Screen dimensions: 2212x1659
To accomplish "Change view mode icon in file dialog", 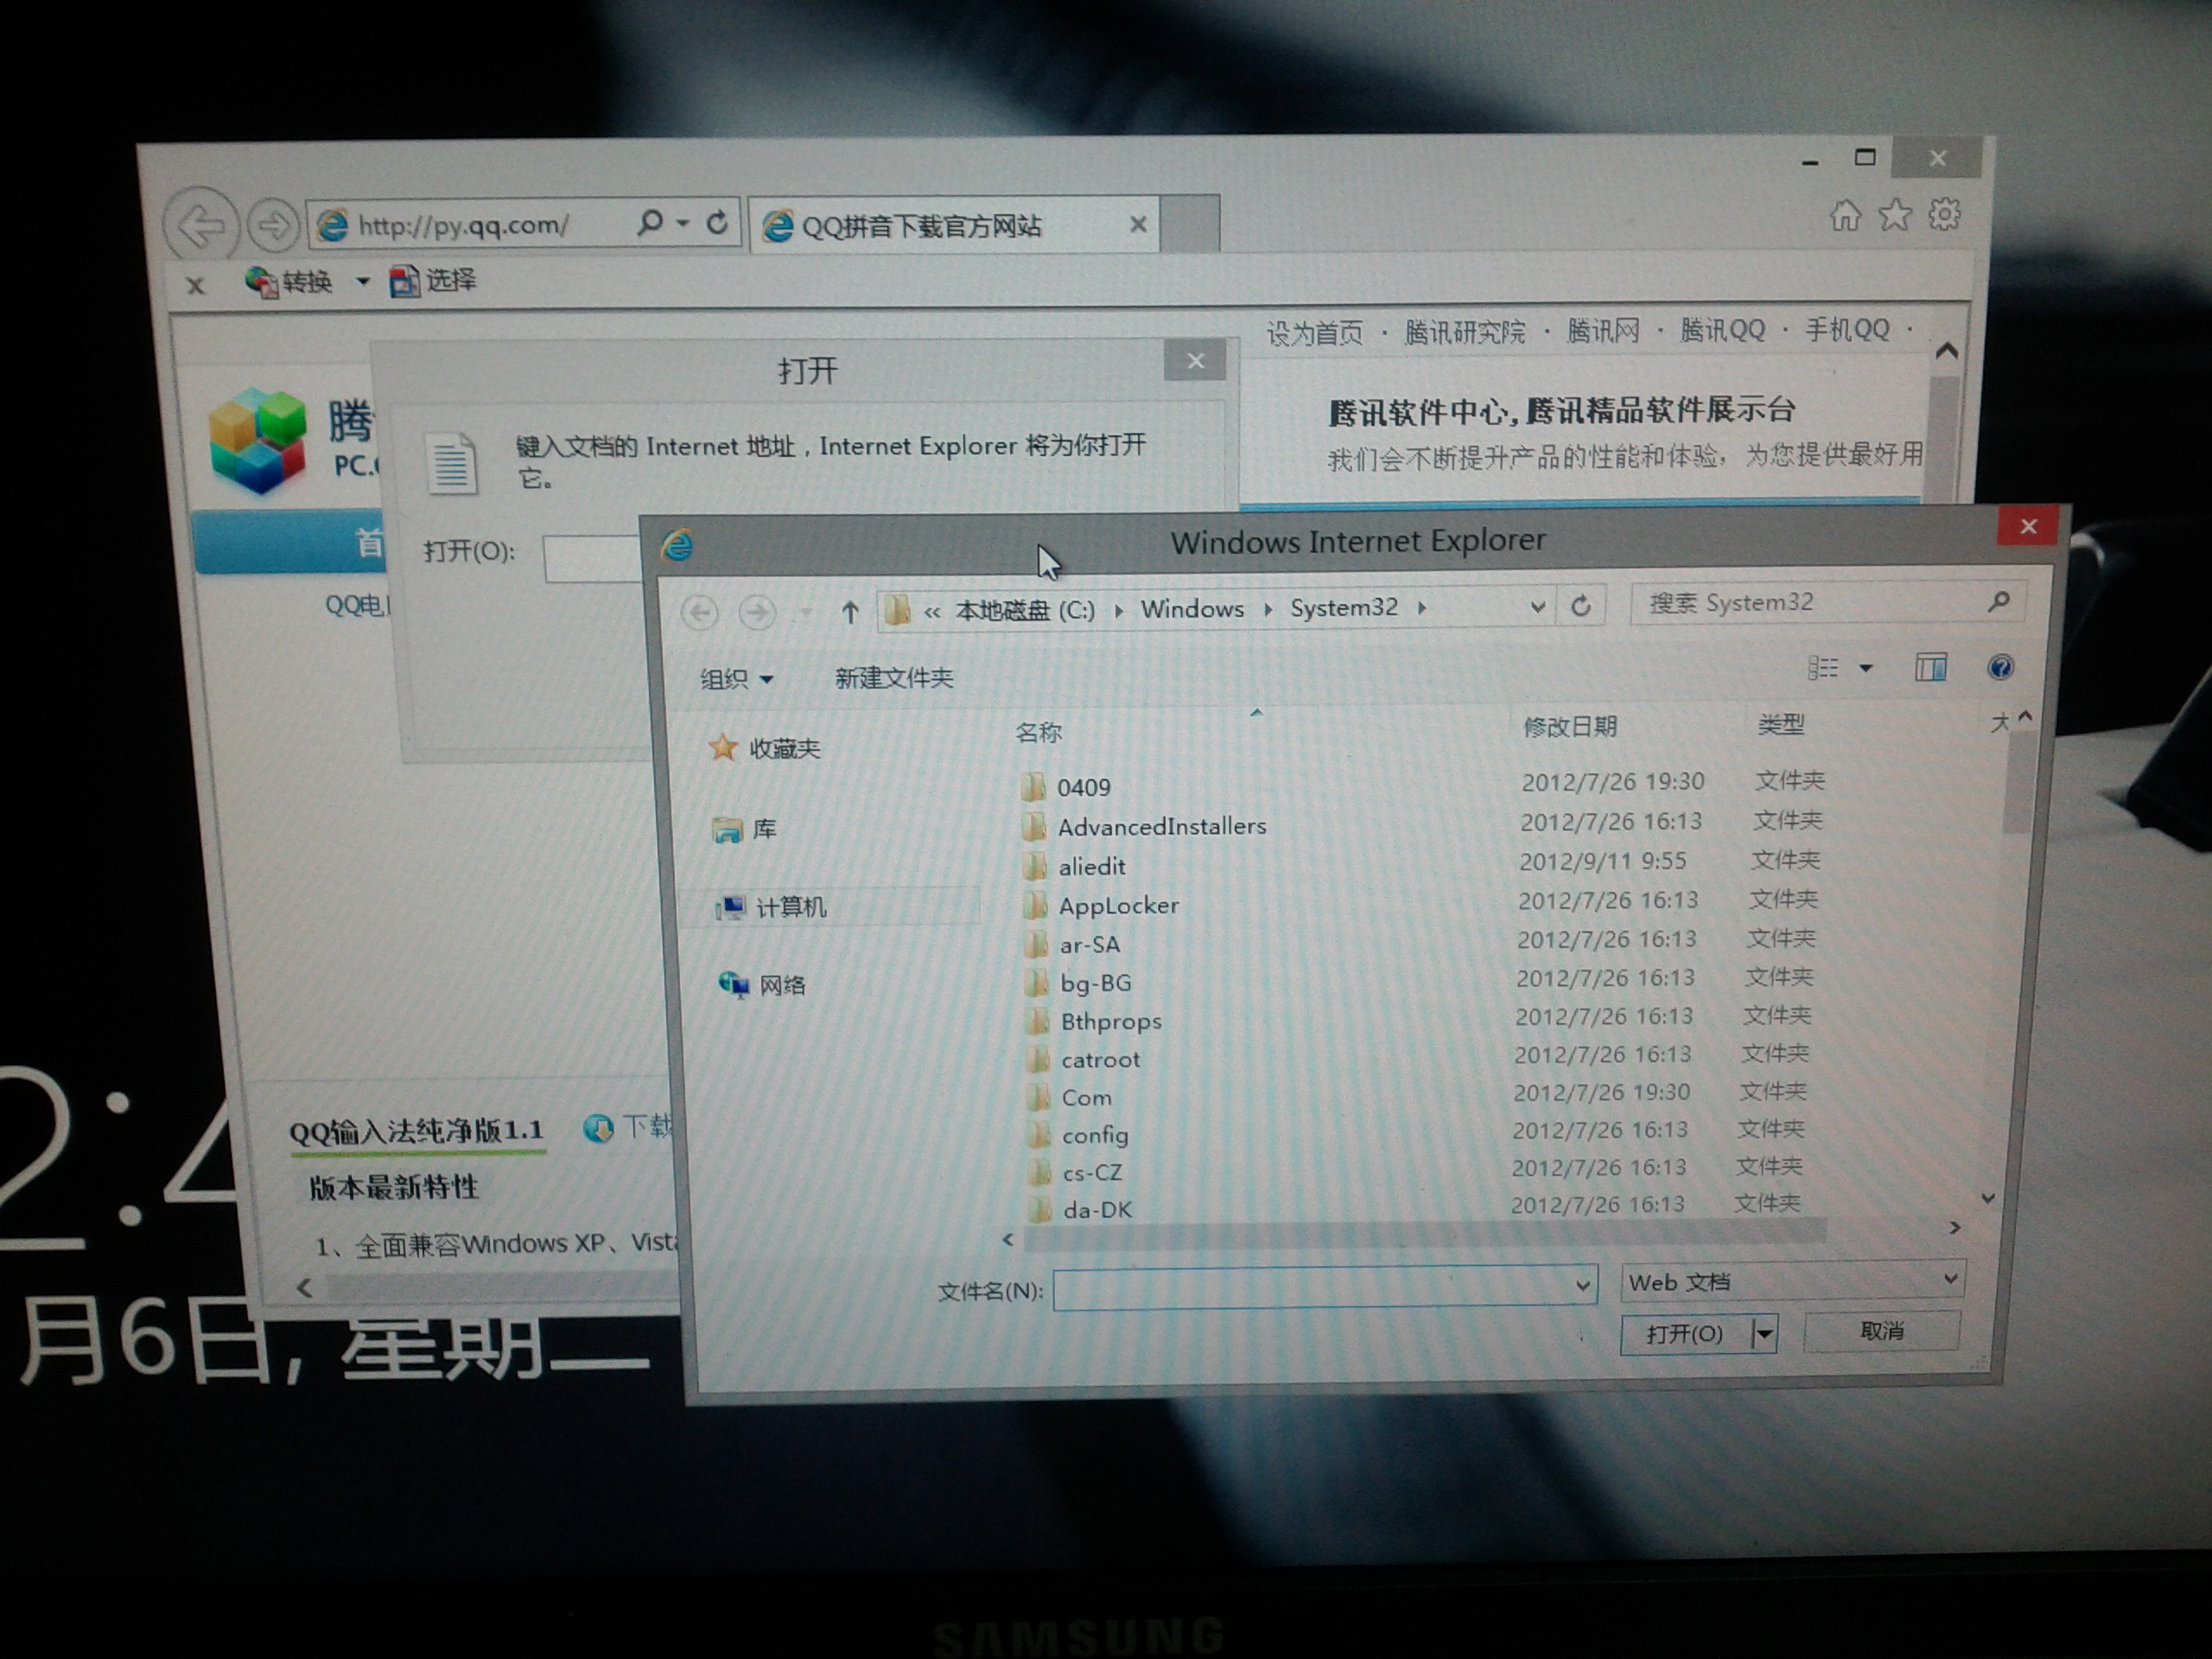I will click(x=1823, y=667).
